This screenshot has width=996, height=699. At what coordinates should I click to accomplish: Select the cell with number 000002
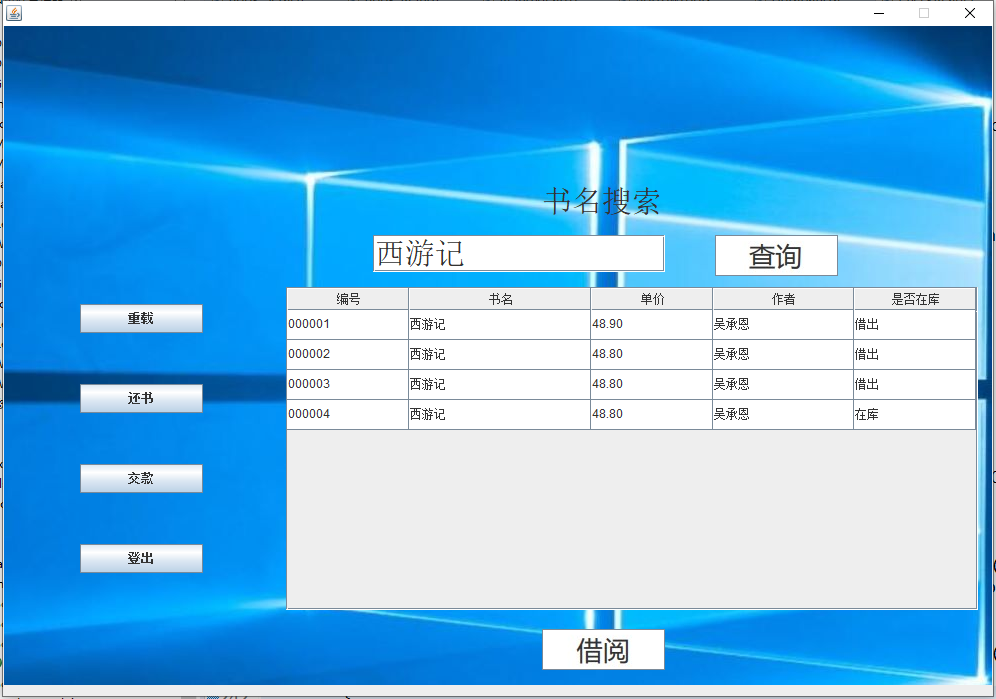coord(347,354)
